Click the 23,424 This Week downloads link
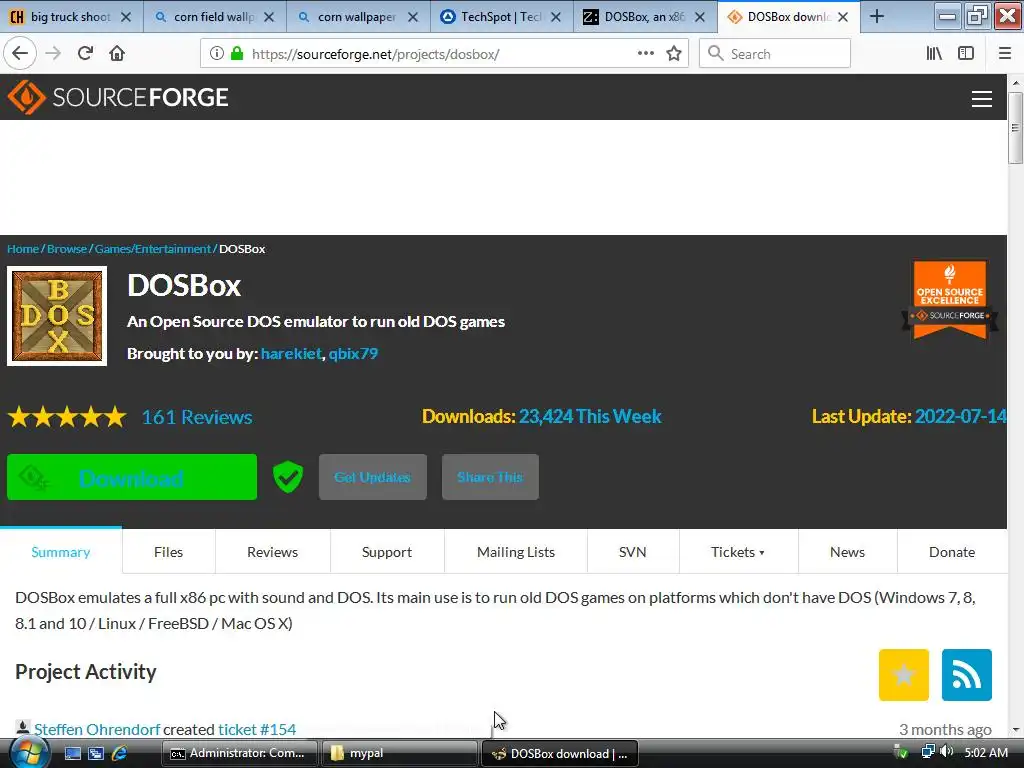Viewport: 1024px width, 768px height. [x=590, y=417]
